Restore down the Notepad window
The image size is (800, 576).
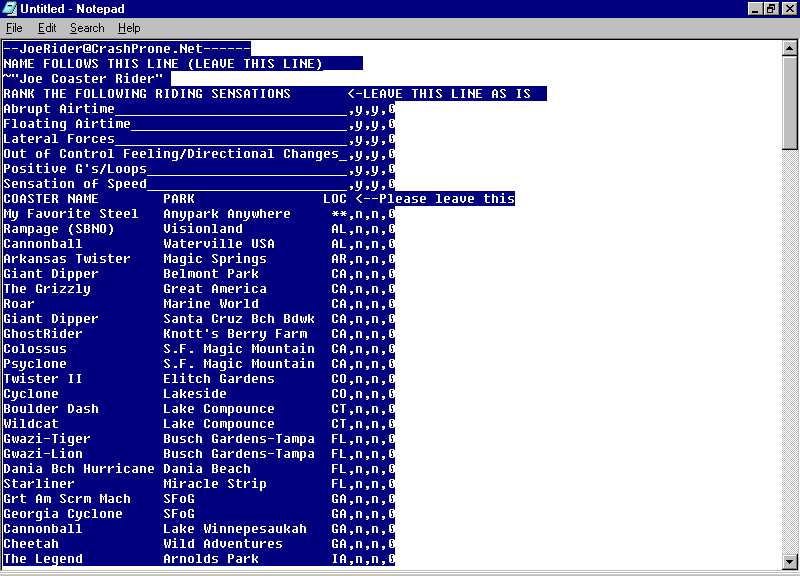(x=771, y=9)
